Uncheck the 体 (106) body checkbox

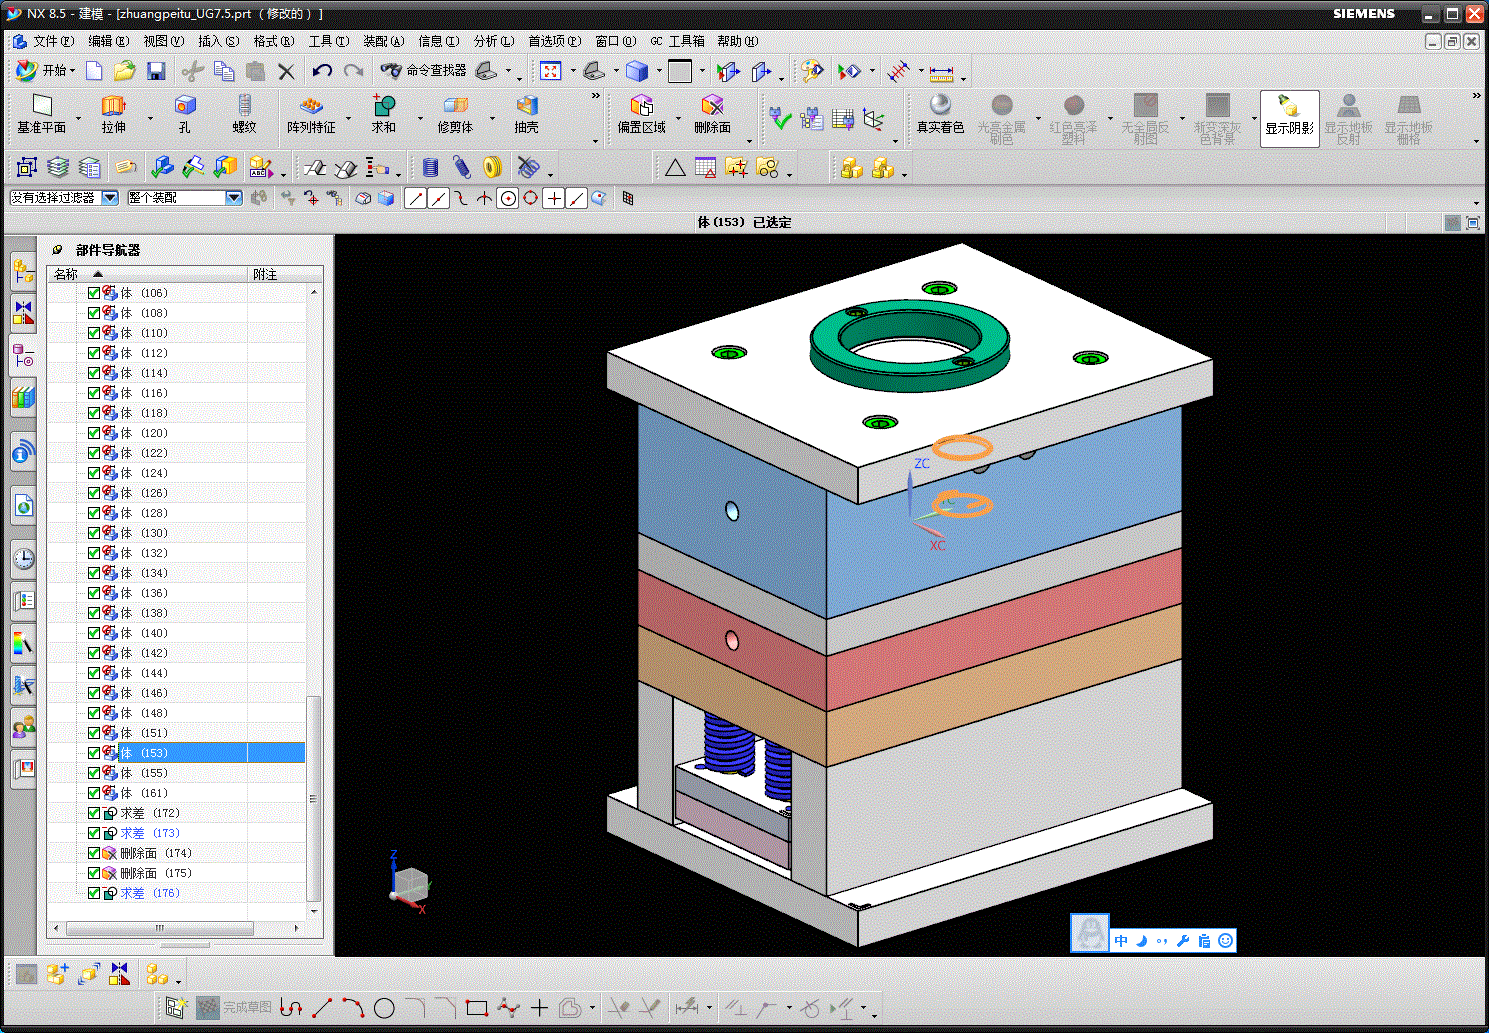94,293
